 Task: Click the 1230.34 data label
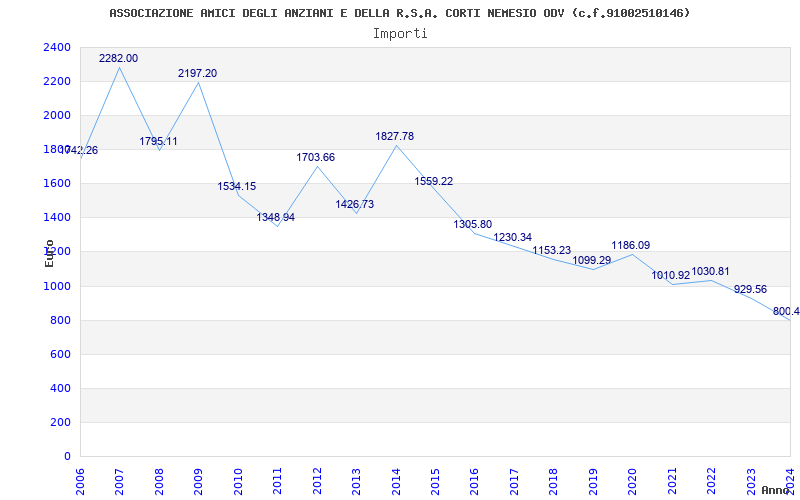click(x=513, y=238)
